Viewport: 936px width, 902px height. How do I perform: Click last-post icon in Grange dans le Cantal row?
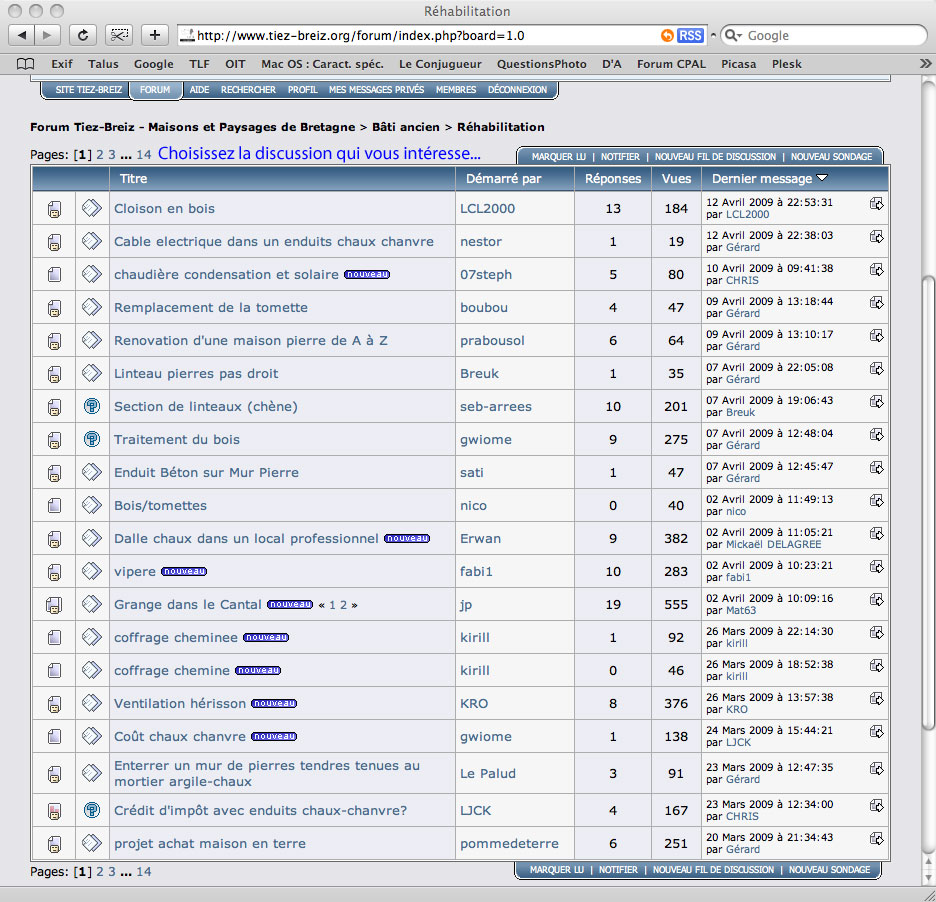pos(876,600)
